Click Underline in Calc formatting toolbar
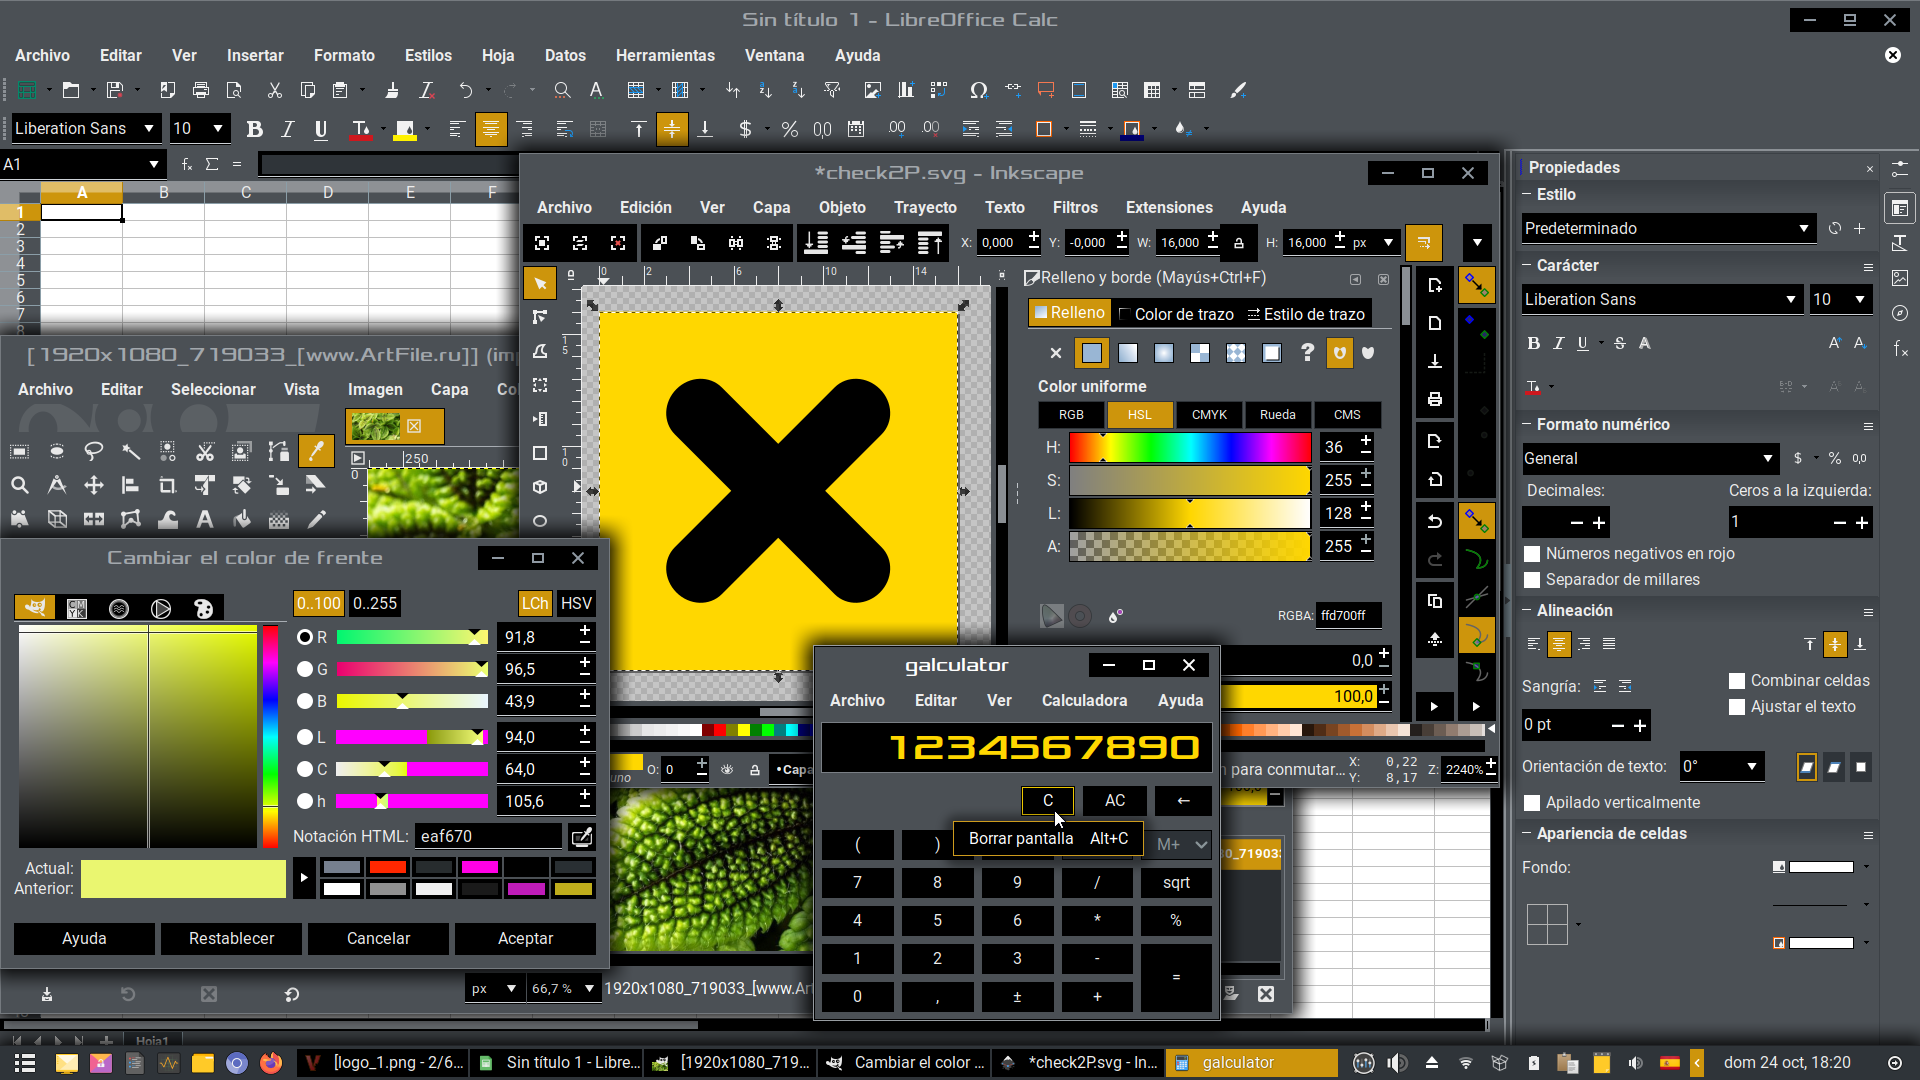The image size is (1920, 1080). [x=320, y=129]
